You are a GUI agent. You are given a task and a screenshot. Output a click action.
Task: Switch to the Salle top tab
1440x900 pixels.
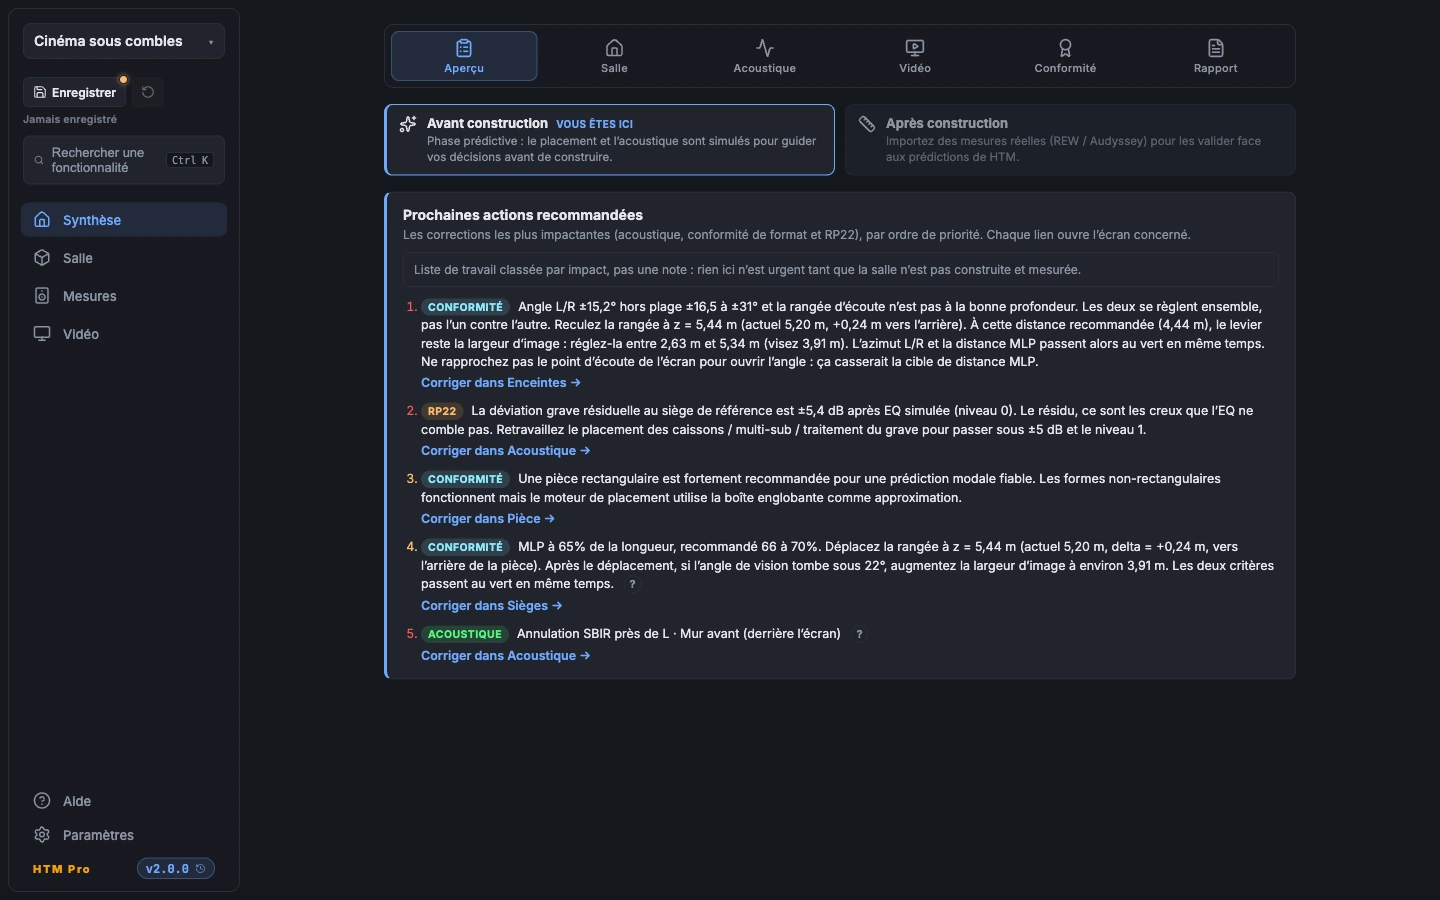pos(614,56)
